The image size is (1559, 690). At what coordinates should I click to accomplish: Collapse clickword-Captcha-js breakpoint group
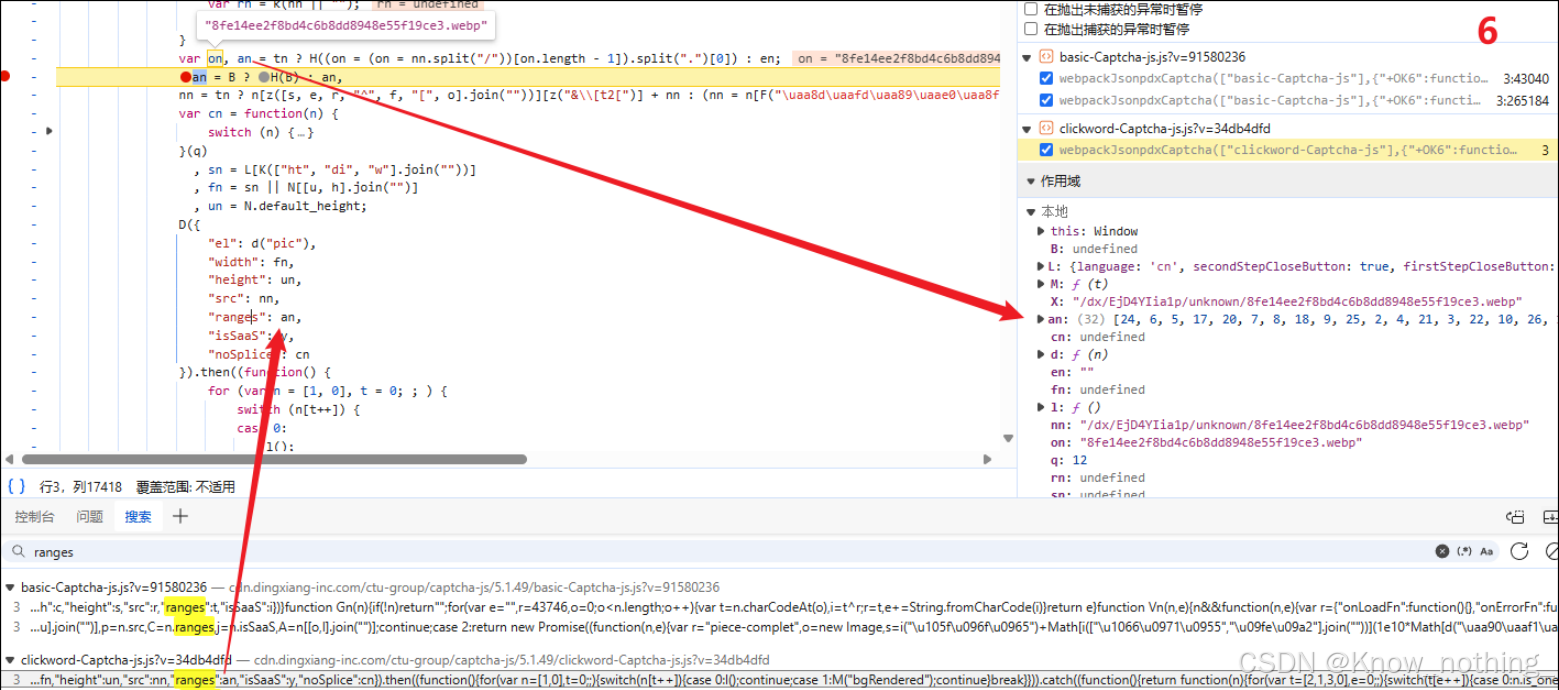pyautogui.click(x=1027, y=129)
